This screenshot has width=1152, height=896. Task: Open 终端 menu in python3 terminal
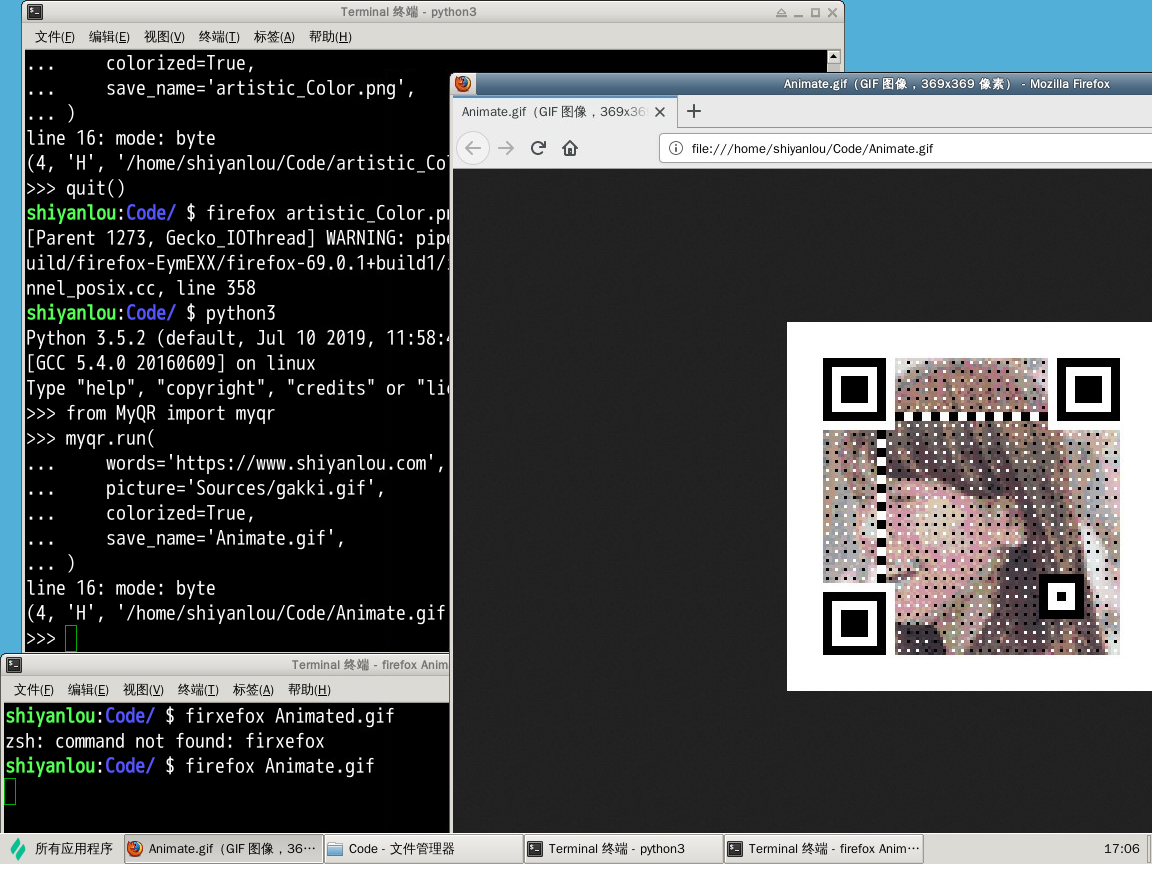tap(219, 37)
